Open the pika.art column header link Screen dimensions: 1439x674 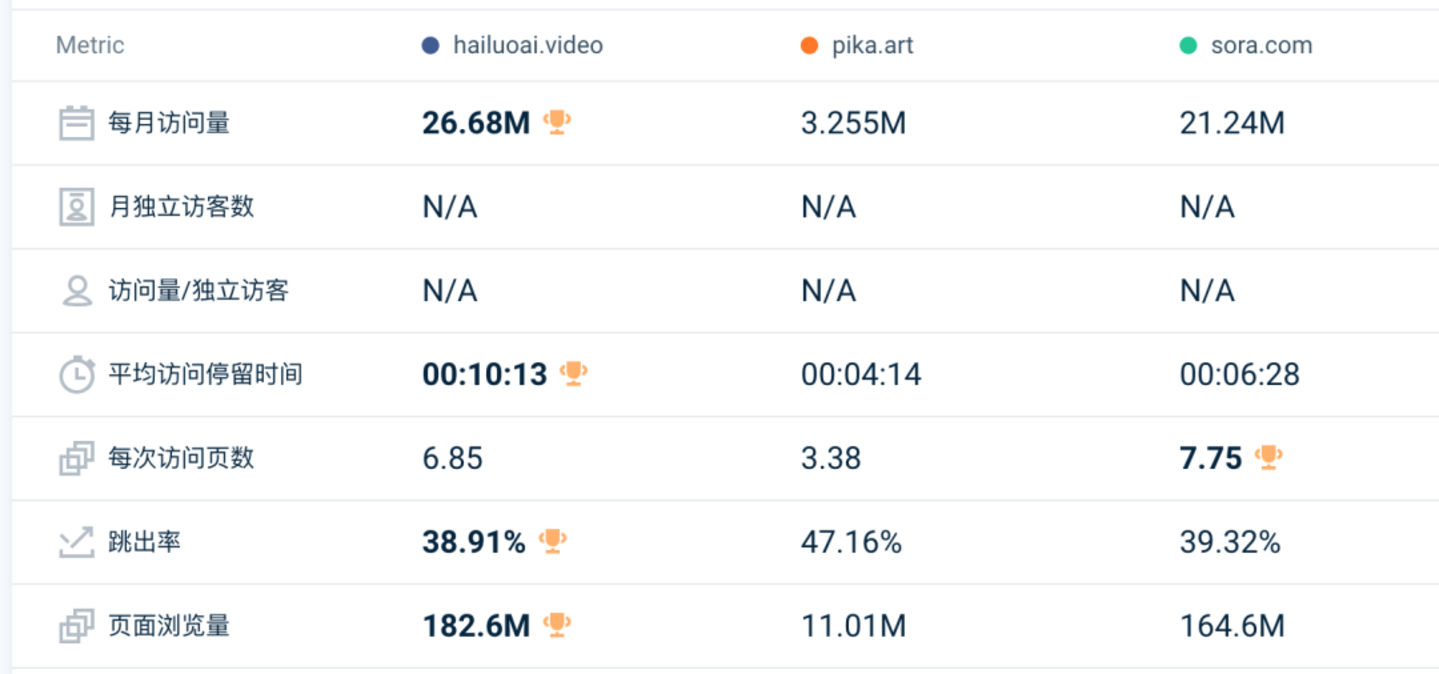pos(872,46)
